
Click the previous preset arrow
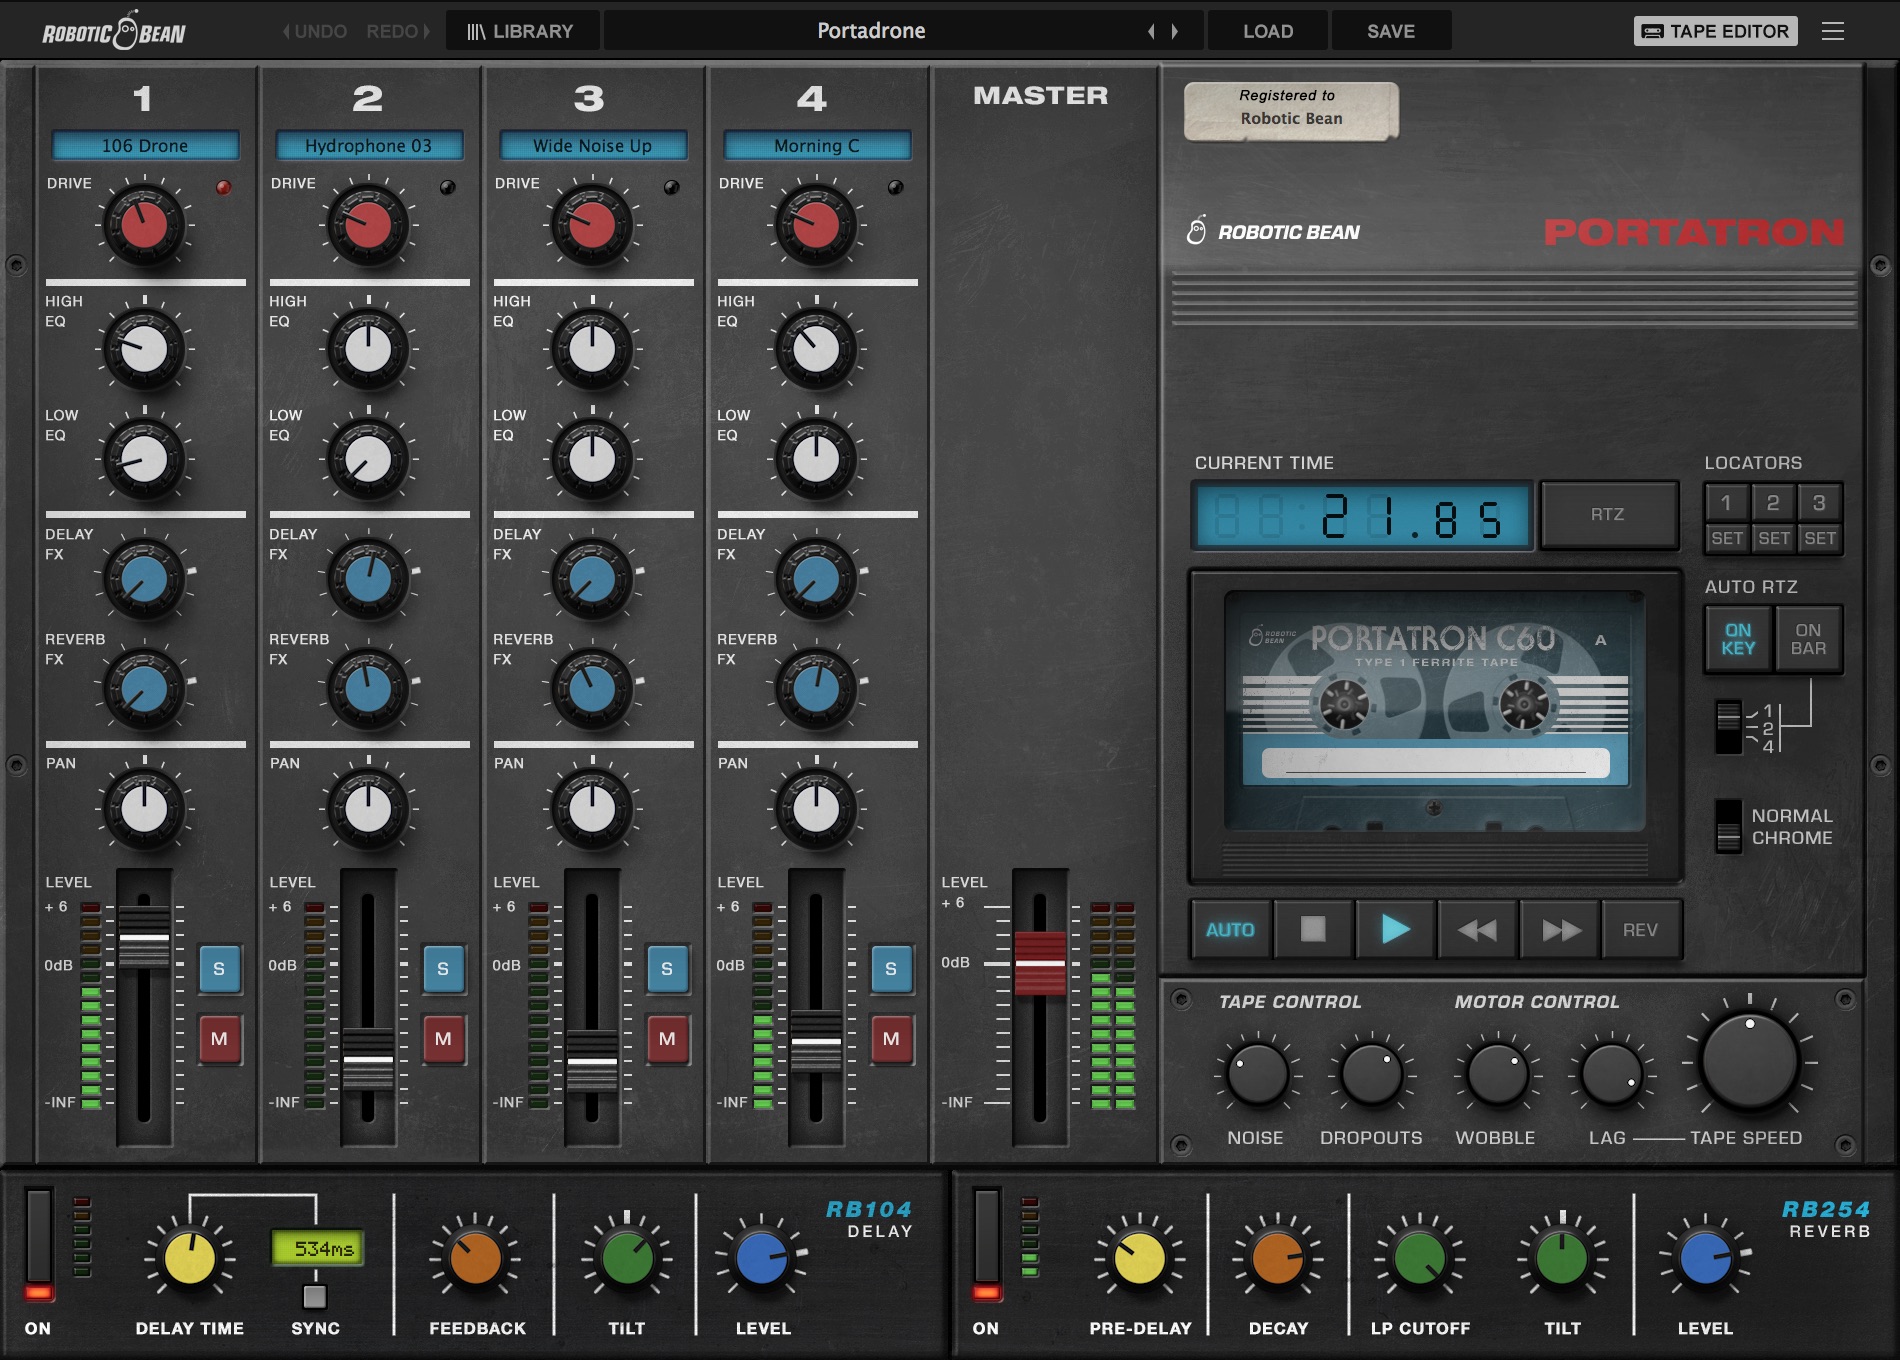point(1152,30)
